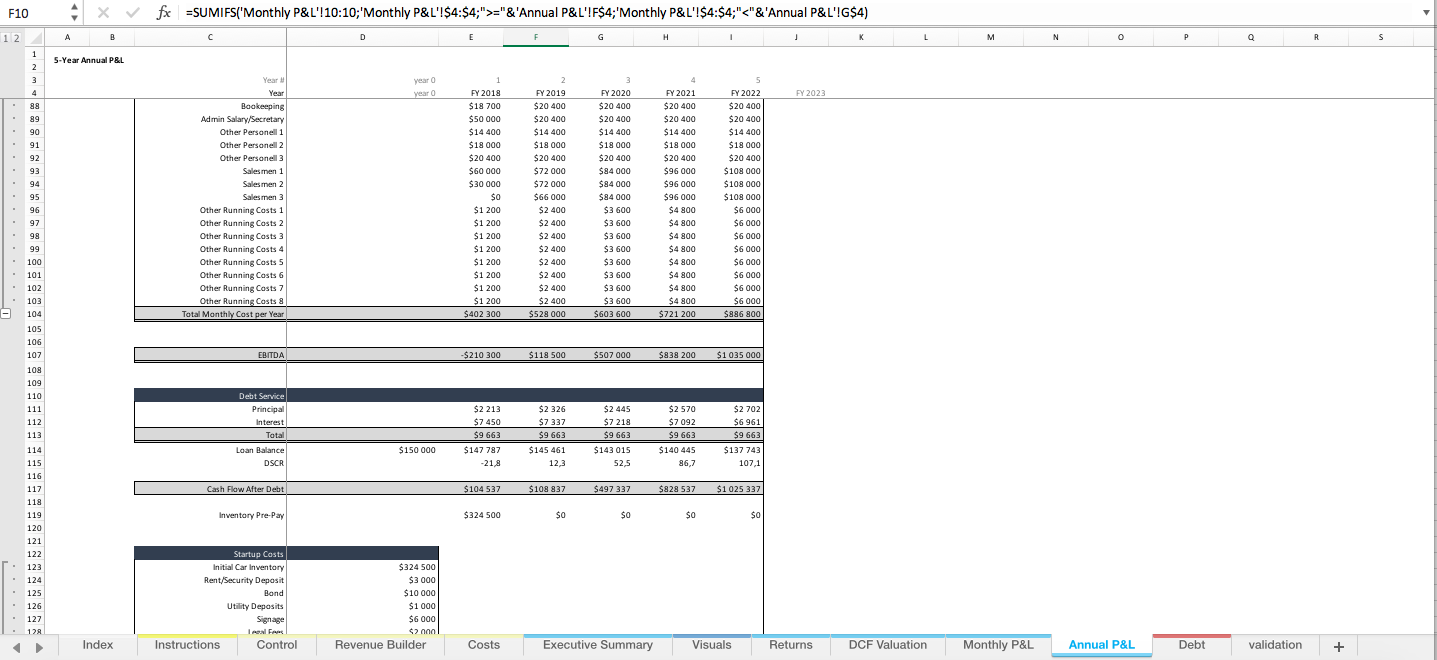Add a new worksheet with the plus icon
This screenshot has width=1437, height=660.
[x=1337, y=645]
